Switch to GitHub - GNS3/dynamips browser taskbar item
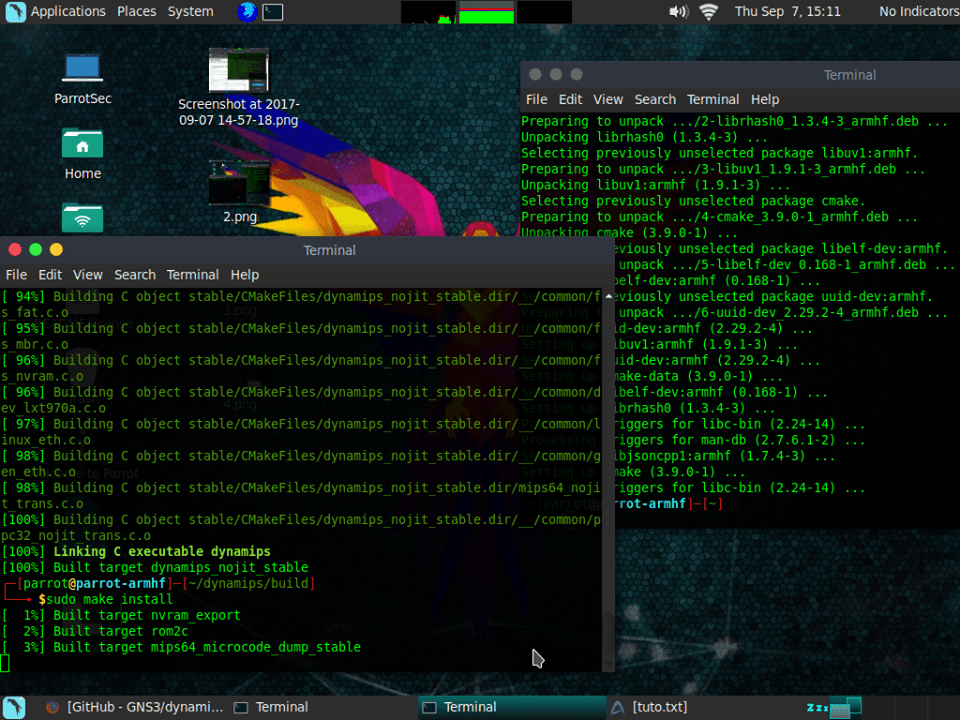The height and width of the screenshot is (720, 960). click(x=135, y=707)
